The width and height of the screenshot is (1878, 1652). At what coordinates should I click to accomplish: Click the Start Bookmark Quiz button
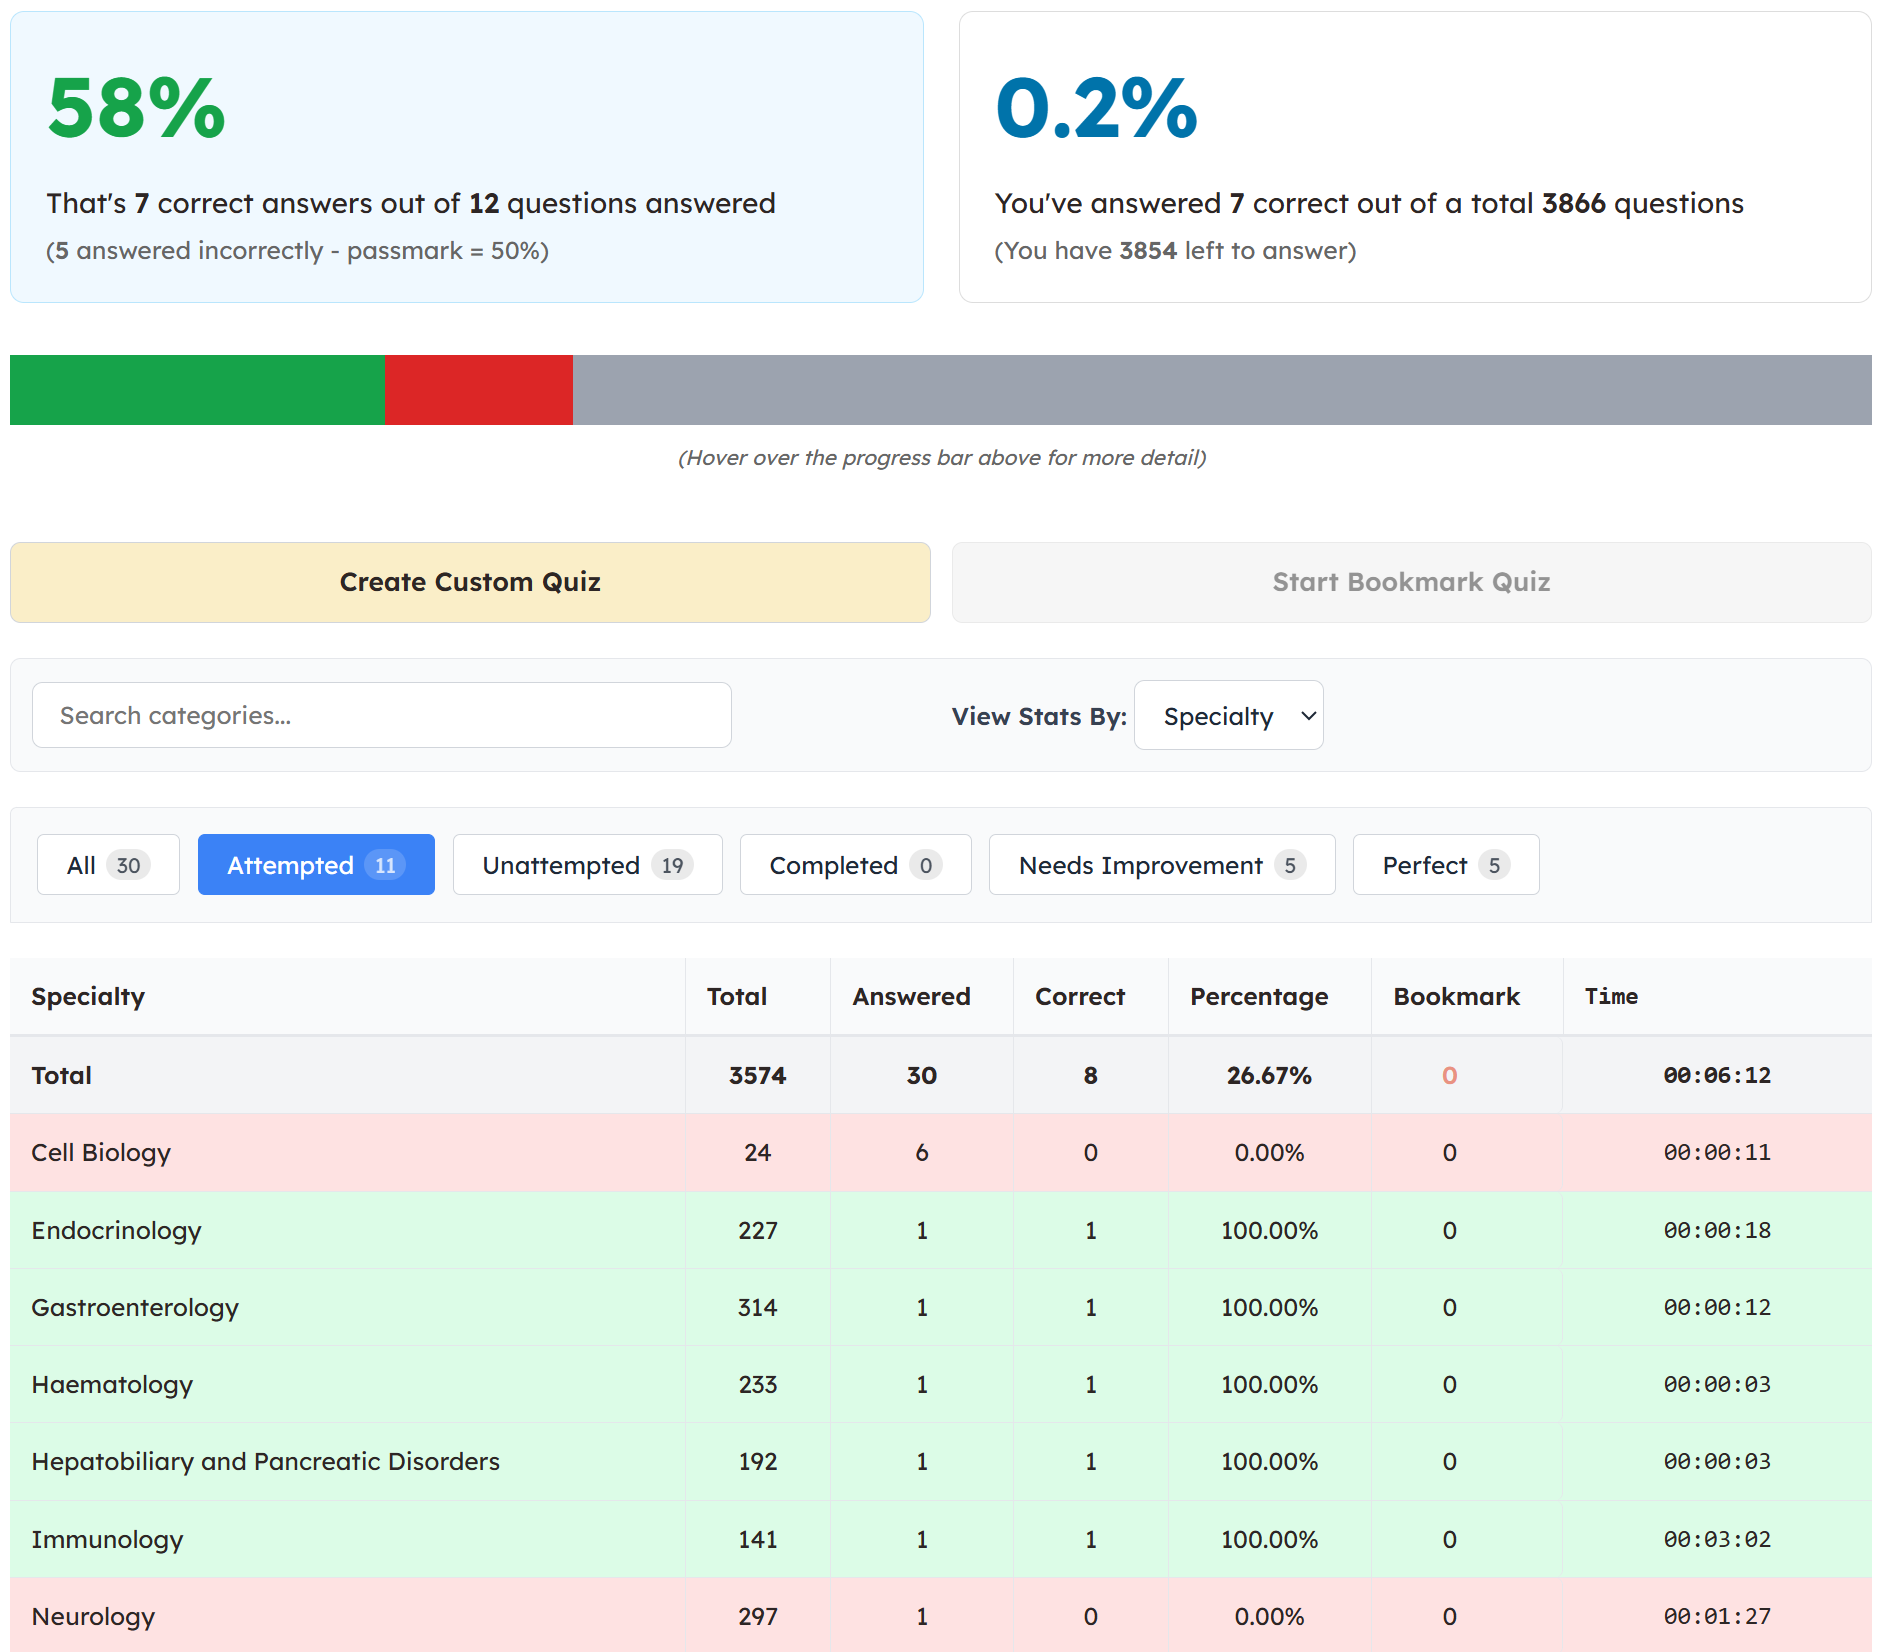(x=1411, y=582)
